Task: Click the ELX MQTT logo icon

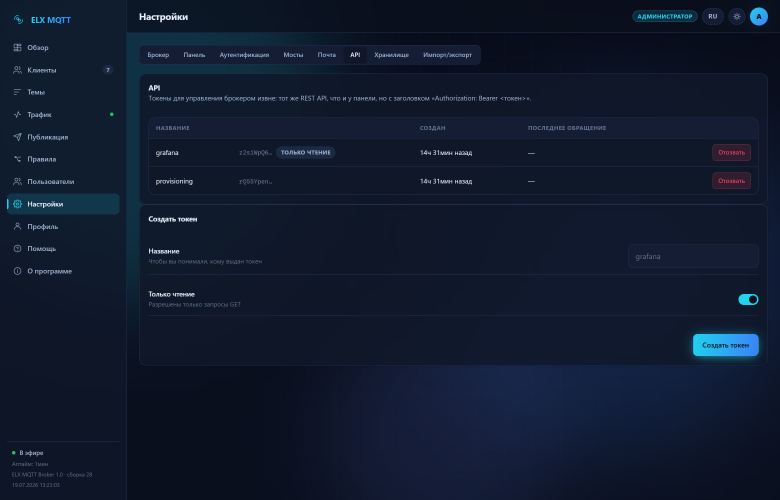Action: coord(18,19)
